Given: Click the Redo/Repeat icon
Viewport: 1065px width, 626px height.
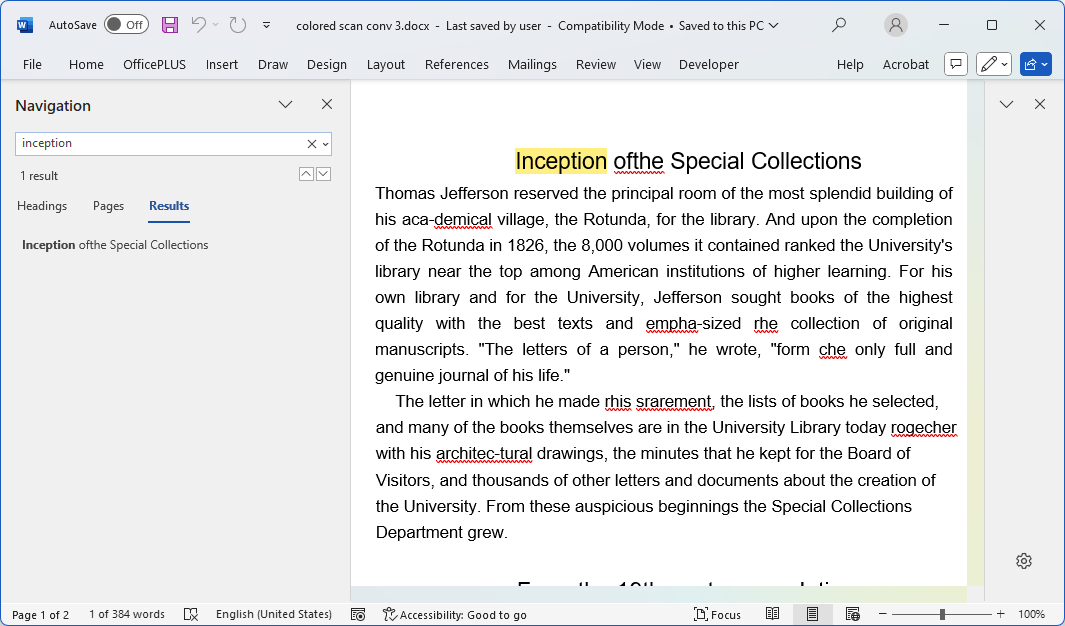Looking at the screenshot, I should click(237, 25).
